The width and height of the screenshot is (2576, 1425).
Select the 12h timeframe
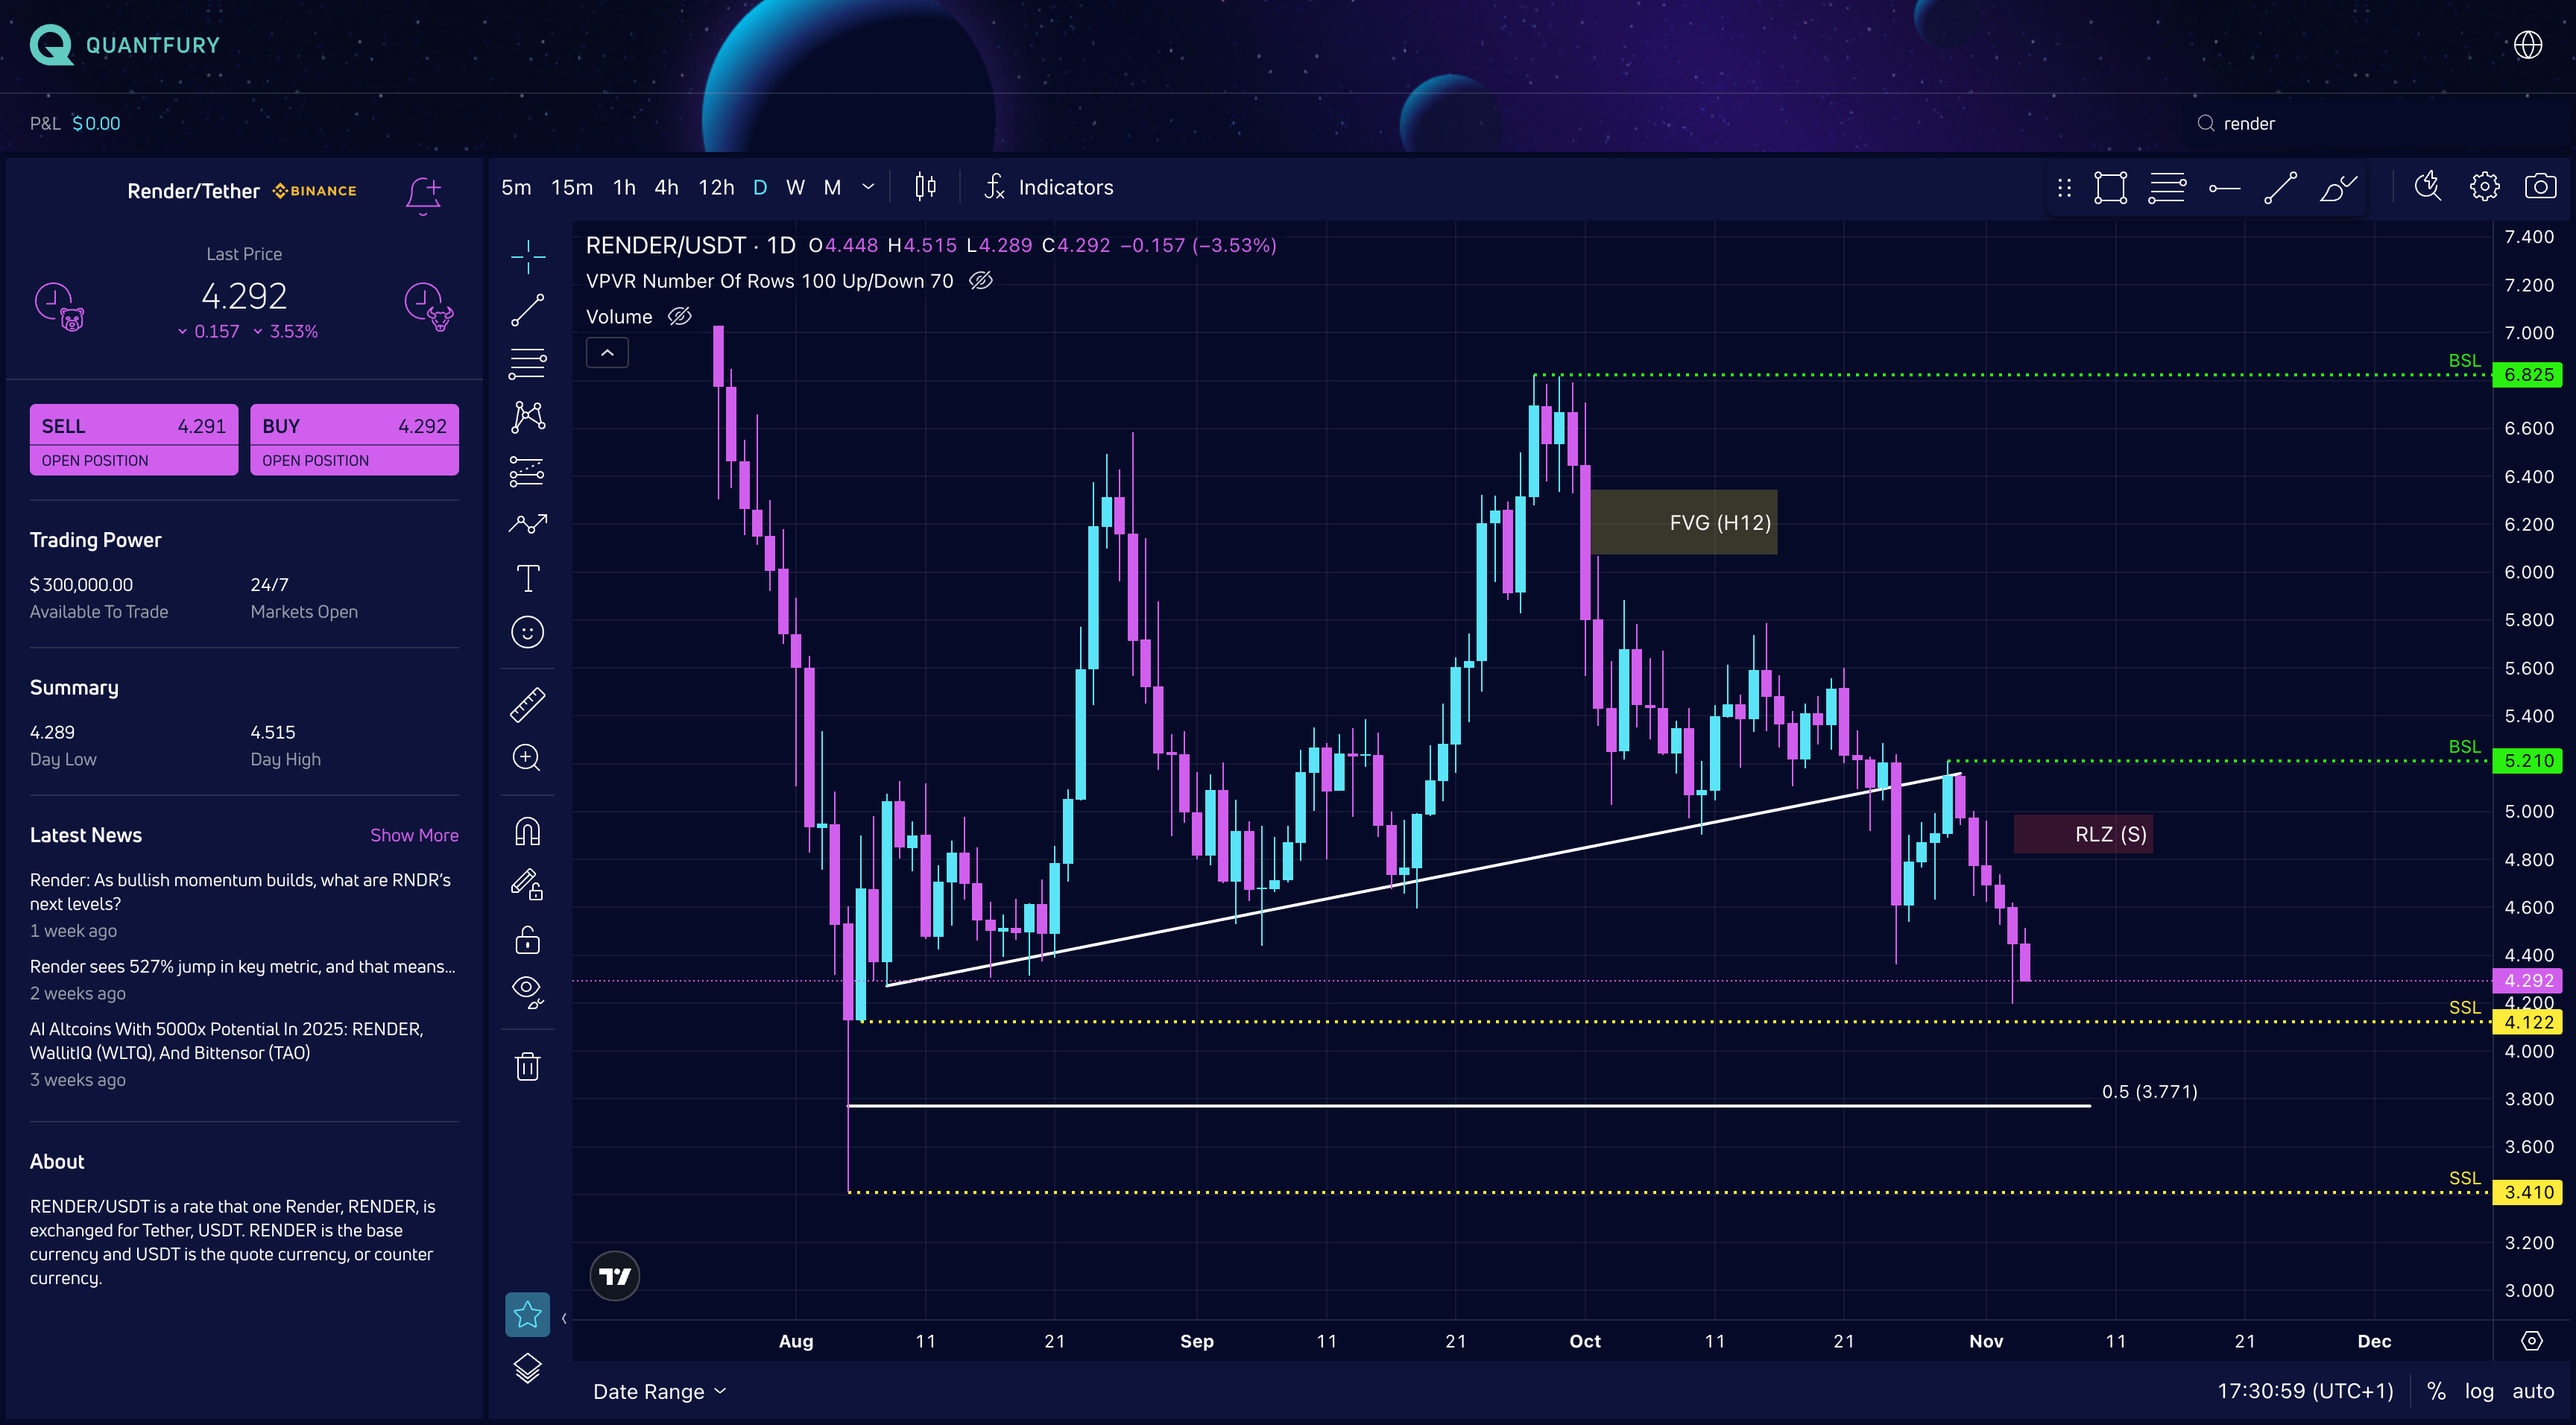point(716,187)
